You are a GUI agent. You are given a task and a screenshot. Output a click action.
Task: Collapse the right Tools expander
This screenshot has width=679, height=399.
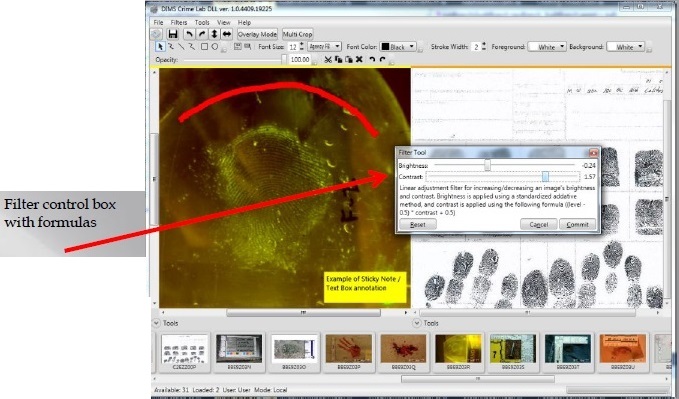(417, 323)
